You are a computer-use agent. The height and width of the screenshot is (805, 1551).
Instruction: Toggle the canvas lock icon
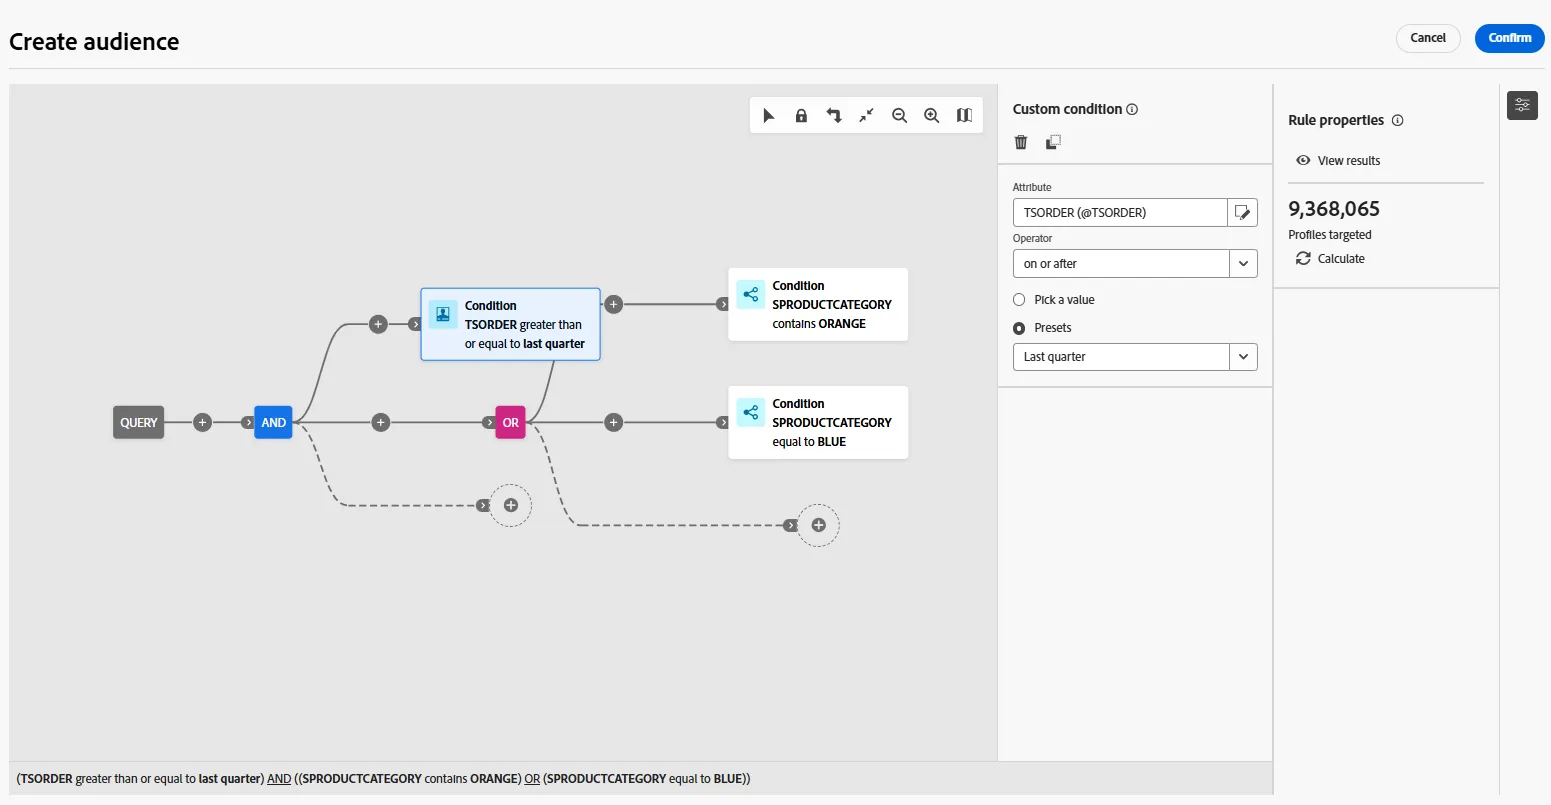click(x=801, y=116)
